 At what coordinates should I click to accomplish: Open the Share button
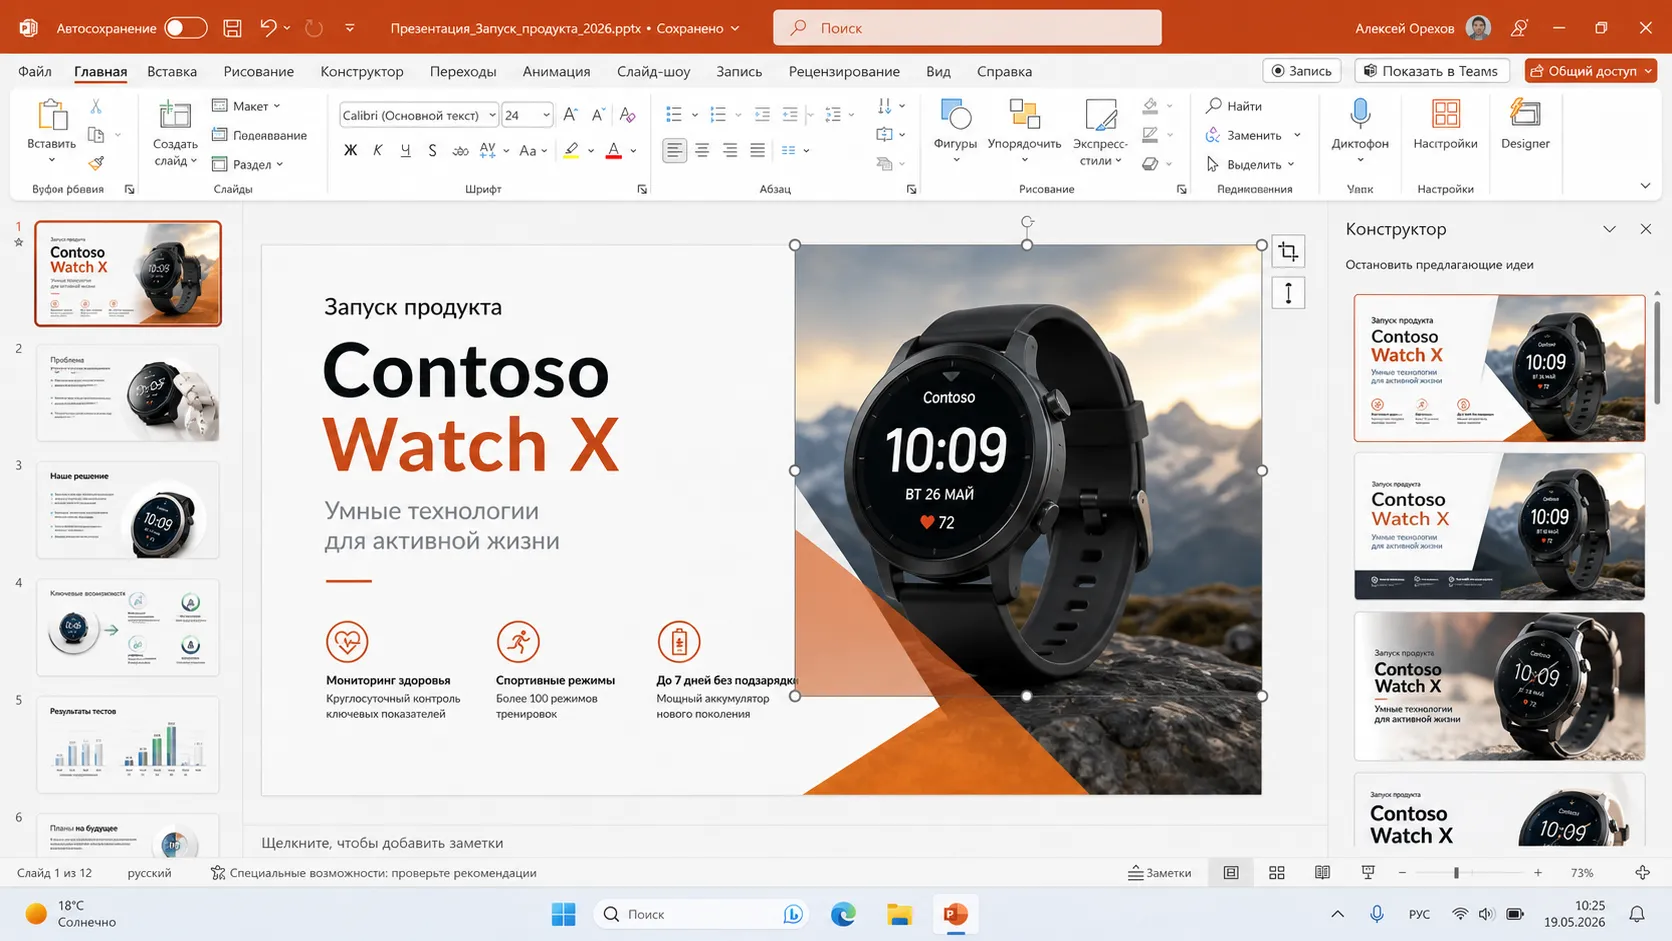click(1591, 71)
